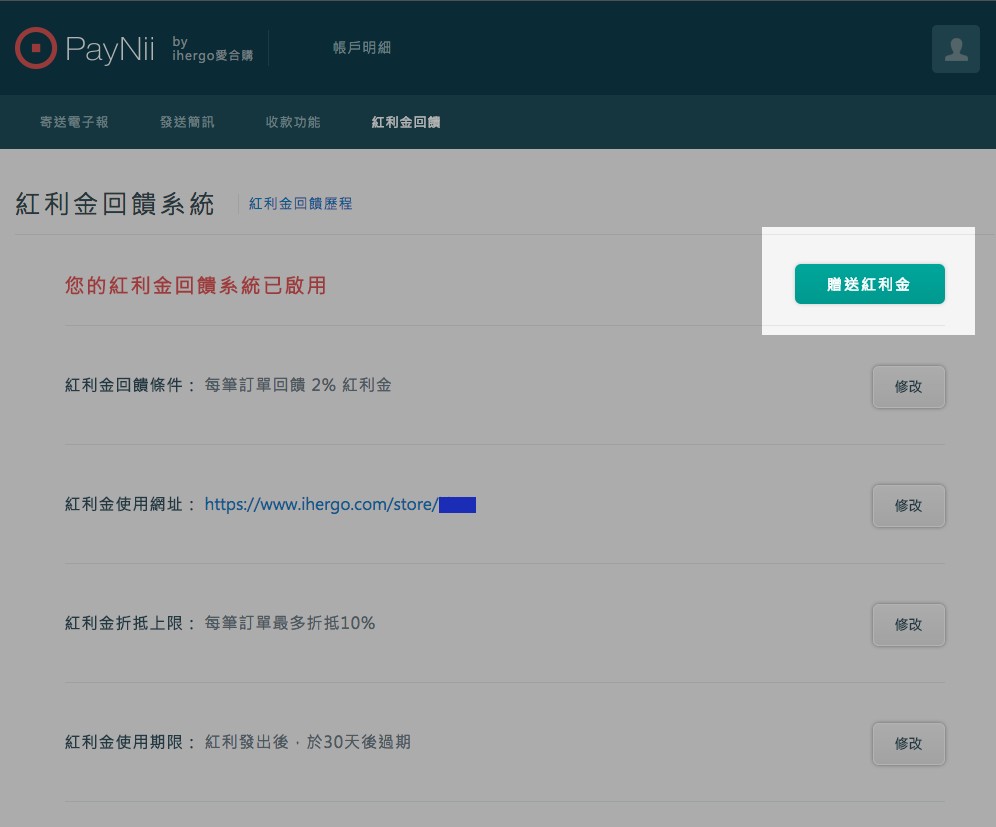Switch to the 寄送電子報 tab
The width and height of the screenshot is (996, 827).
click(74, 122)
